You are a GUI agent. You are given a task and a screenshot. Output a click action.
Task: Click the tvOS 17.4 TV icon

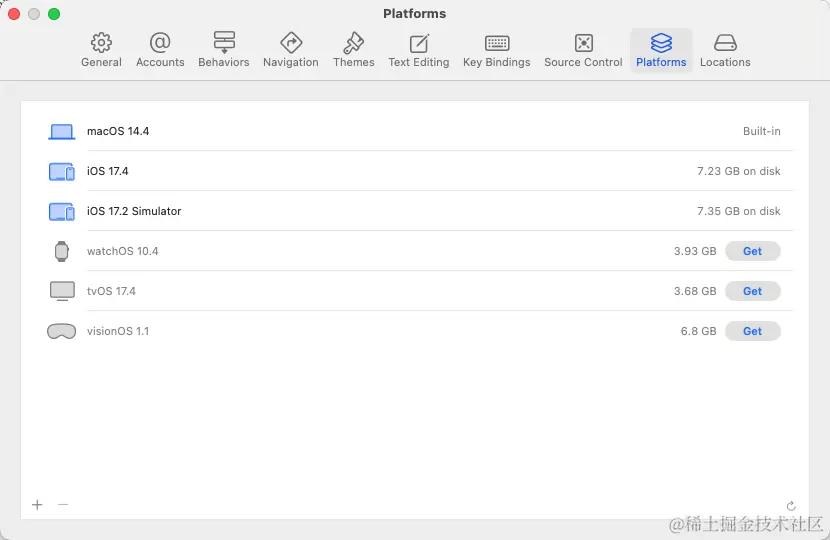62,291
